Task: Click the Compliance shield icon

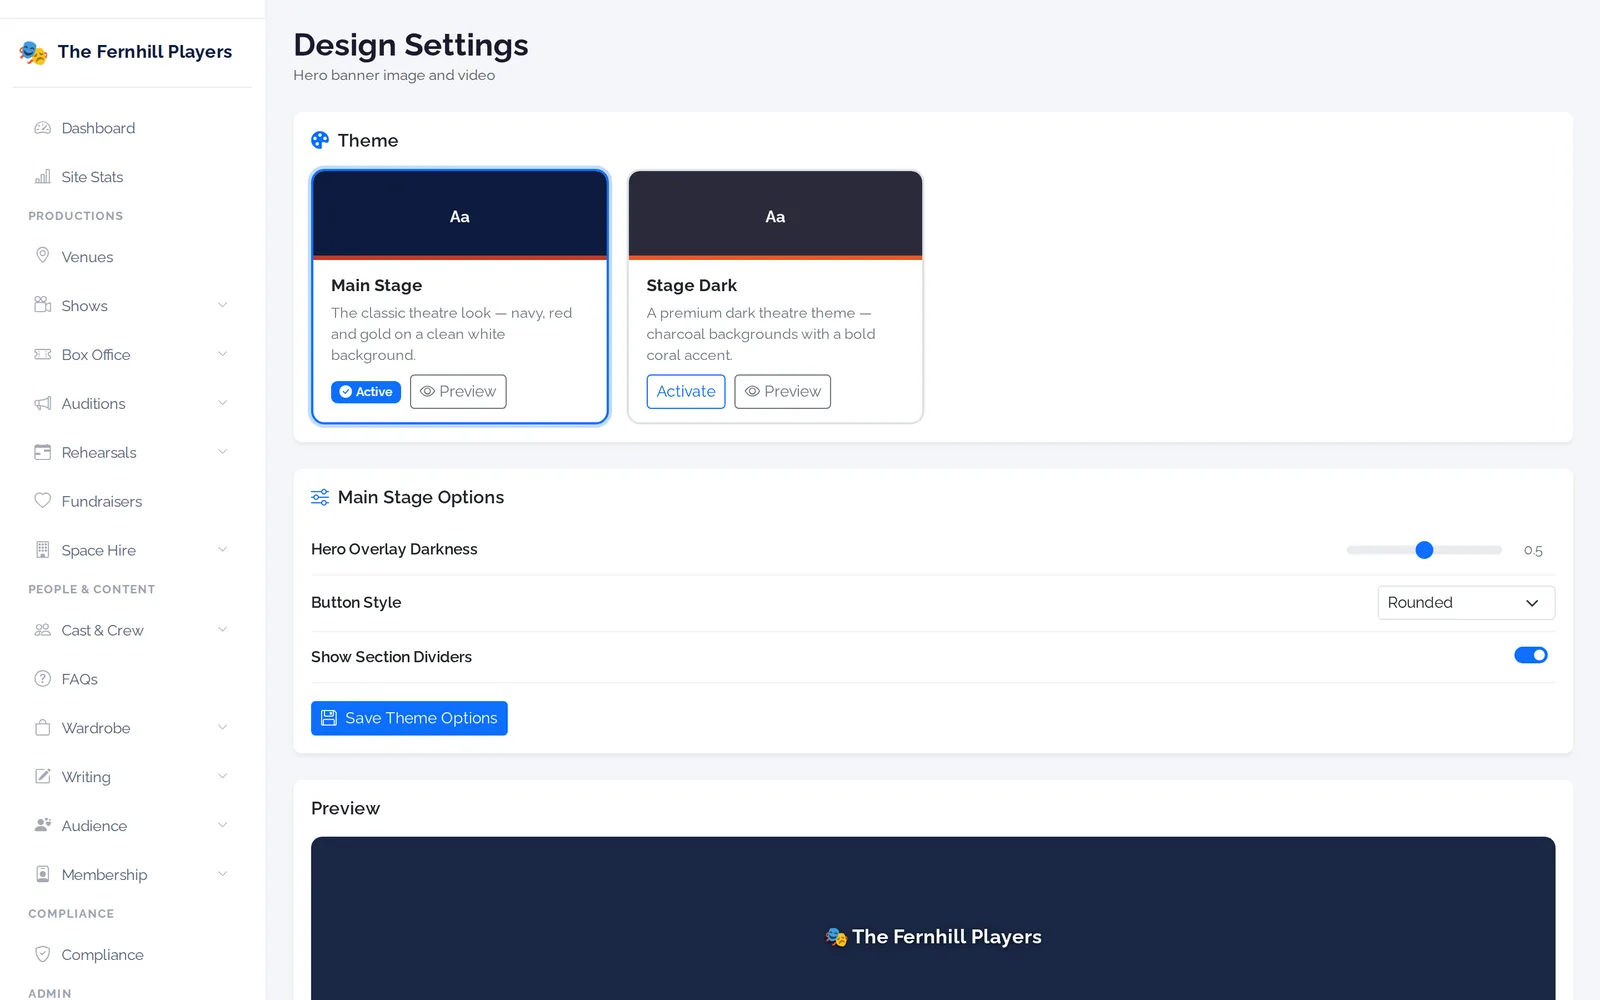Action: click(x=43, y=955)
